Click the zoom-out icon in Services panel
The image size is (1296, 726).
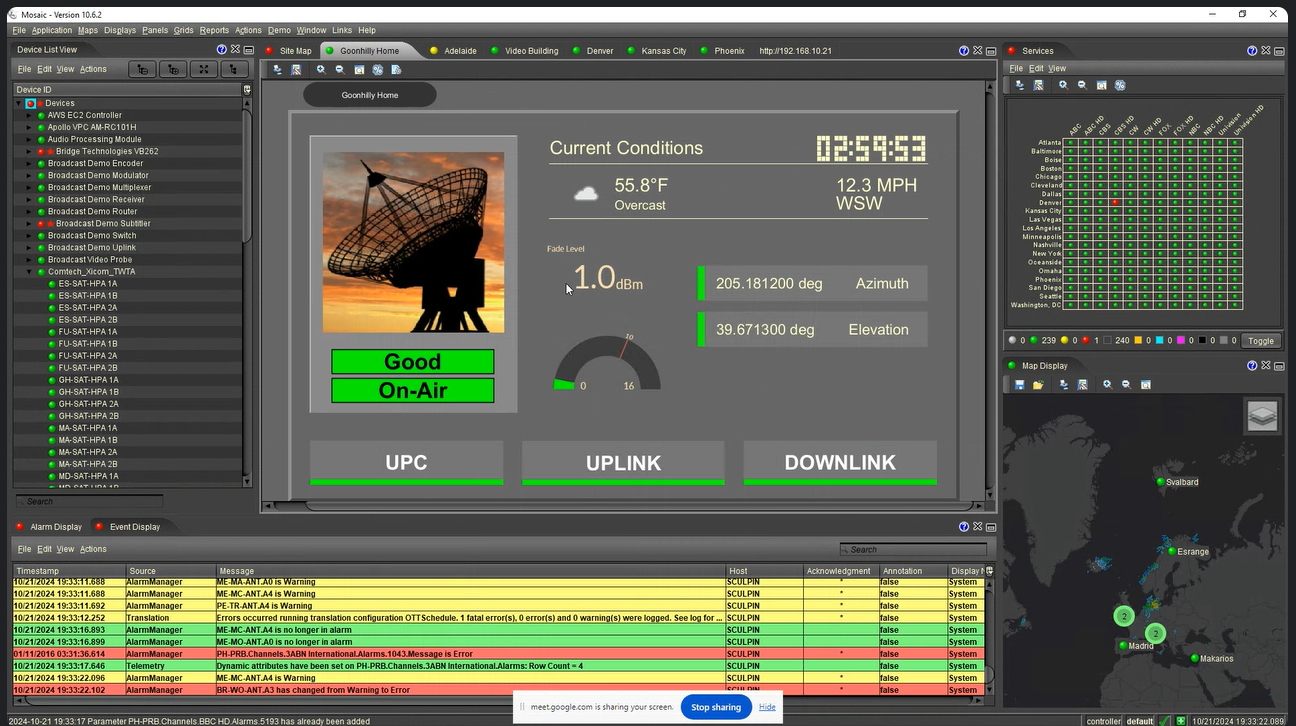1082,86
